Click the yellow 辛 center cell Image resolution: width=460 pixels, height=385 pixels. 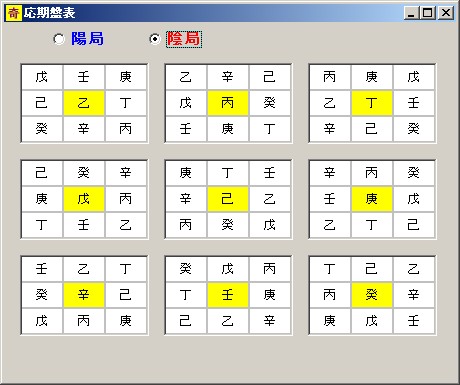click(x=84, y=295)
